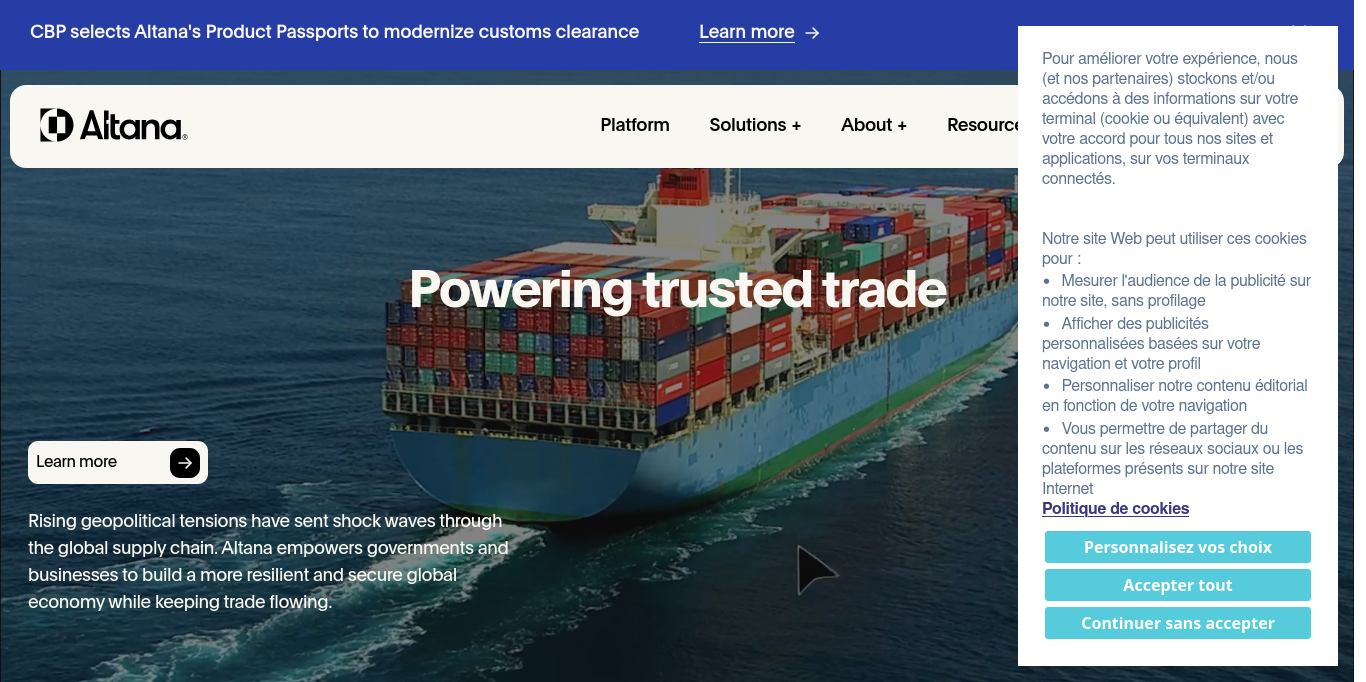
Task: Click the cookie consent intro paragraph
Action: click(1170, 118)
